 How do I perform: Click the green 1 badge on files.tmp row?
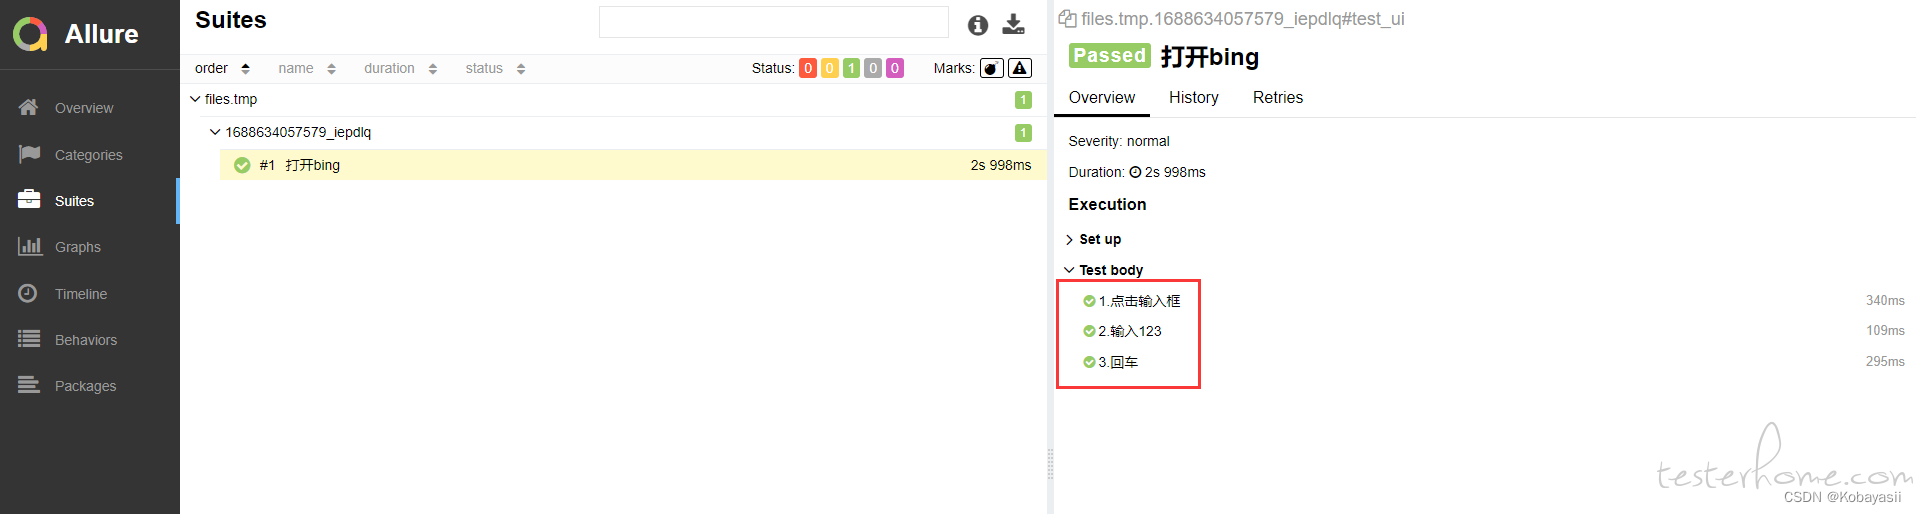1023,100
